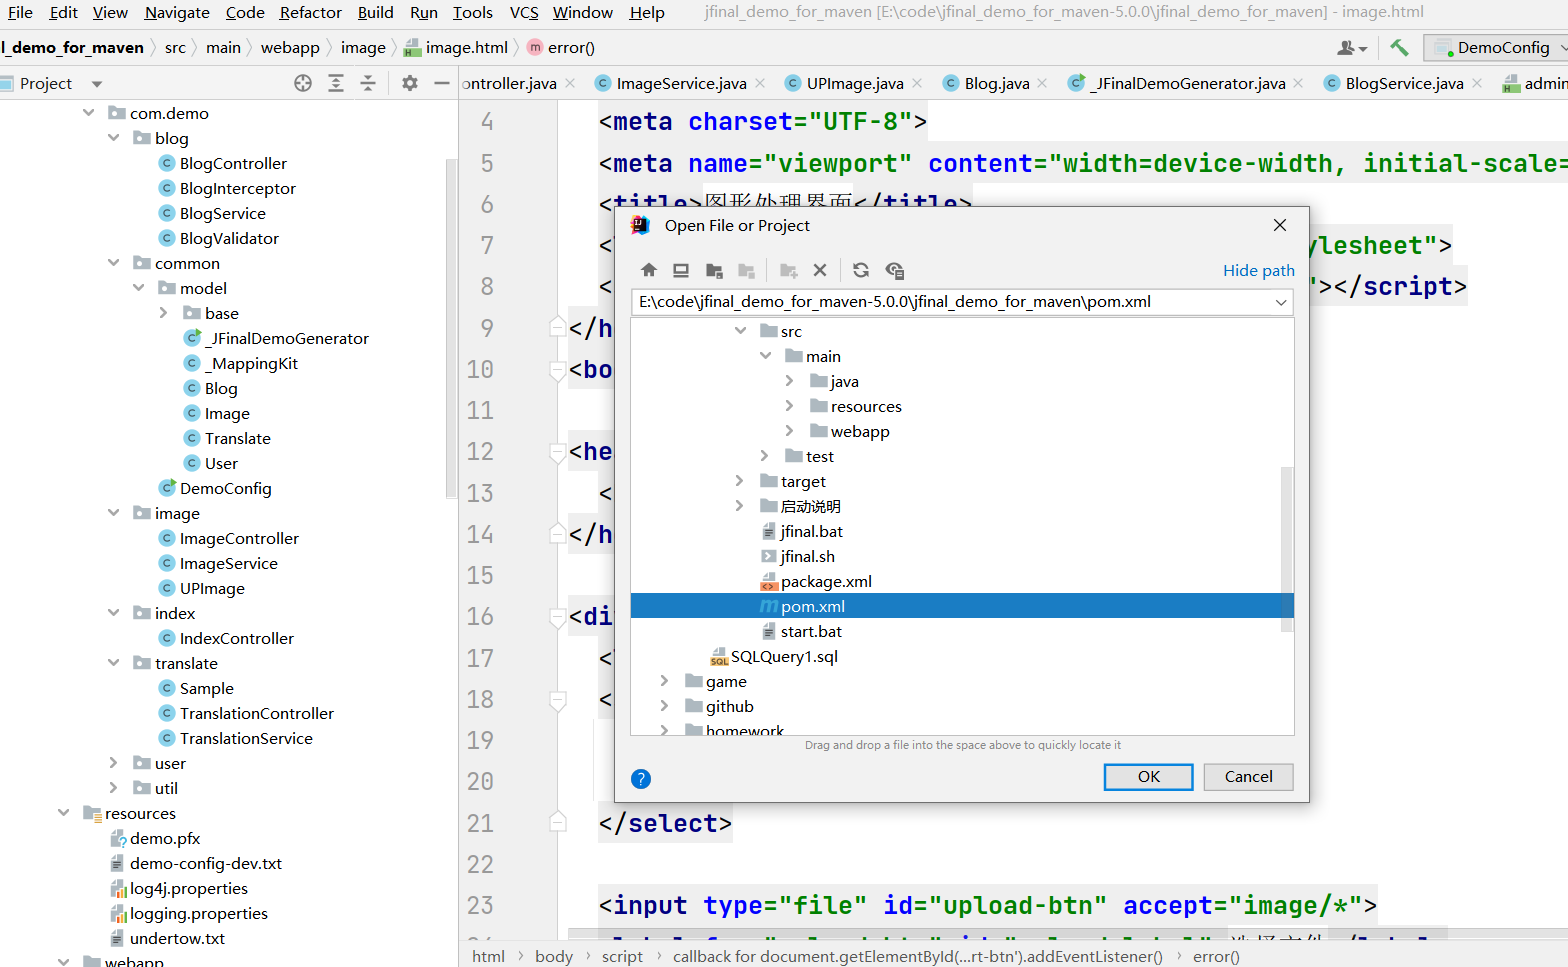1568x967 pixels.
Task: Select TranslationController in project tree
Action: (x=256, y=713)
